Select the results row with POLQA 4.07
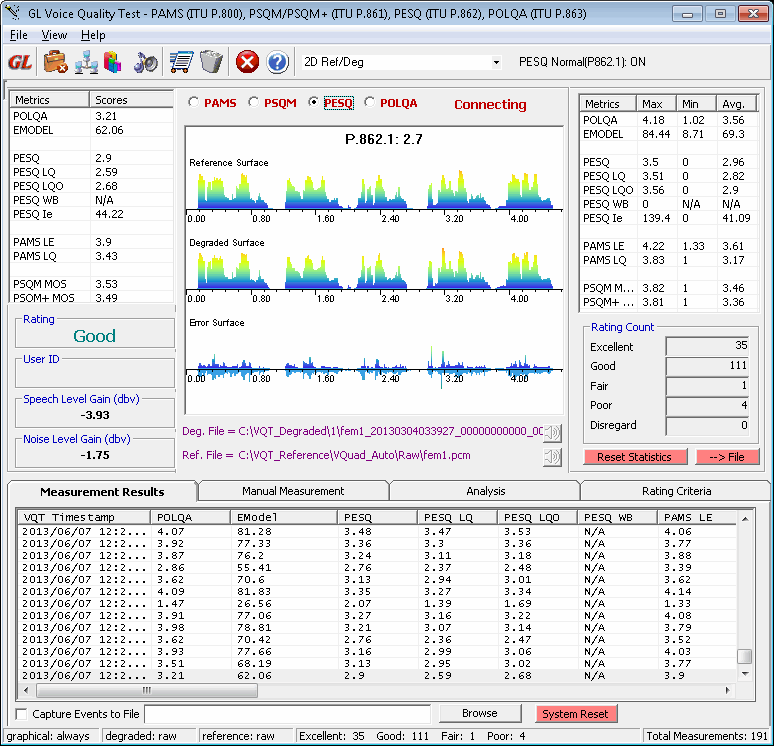 point(378,532)
